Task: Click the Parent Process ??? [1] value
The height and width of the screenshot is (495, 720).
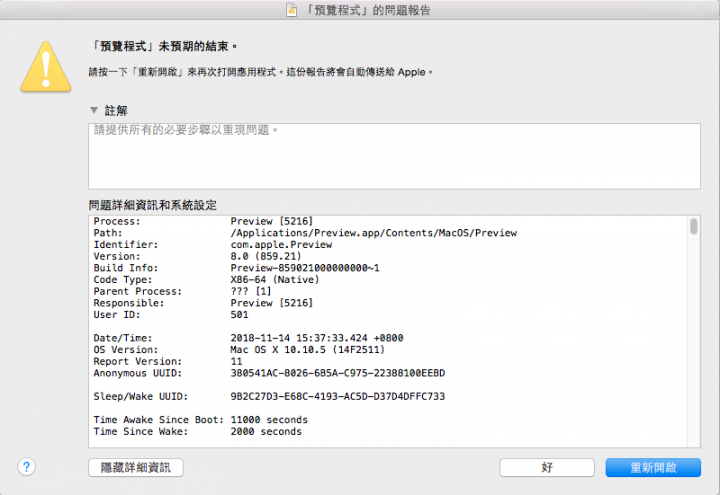Action: (251, 291)
